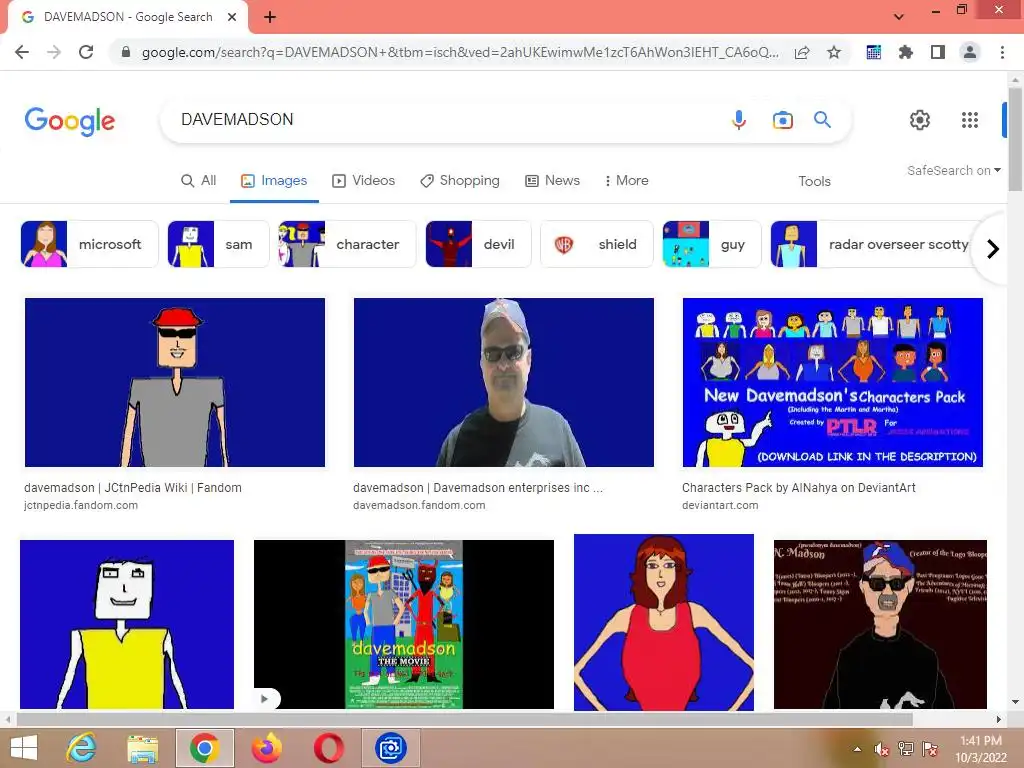Open the yellow shirt character image
Viewport: 1024px width, 768px height.
click(127, 624)
